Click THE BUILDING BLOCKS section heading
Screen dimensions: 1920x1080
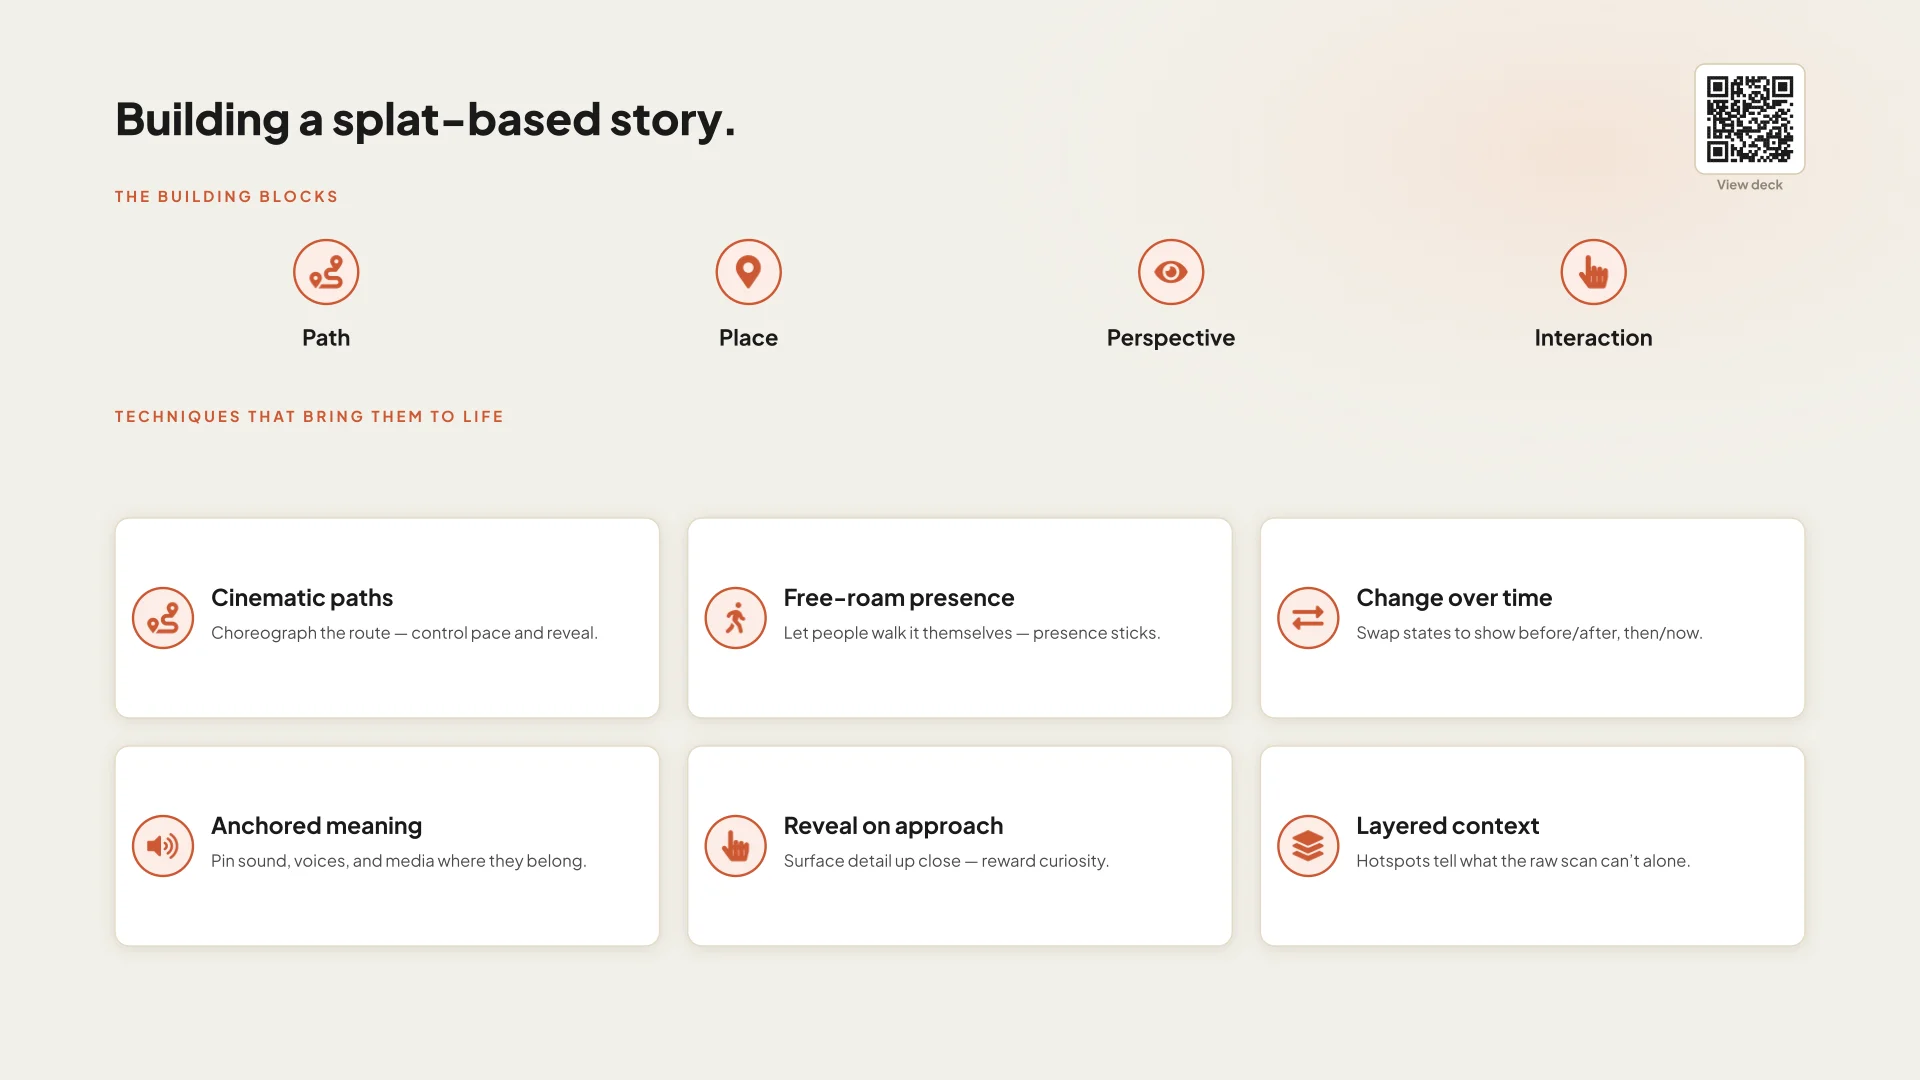227,197
